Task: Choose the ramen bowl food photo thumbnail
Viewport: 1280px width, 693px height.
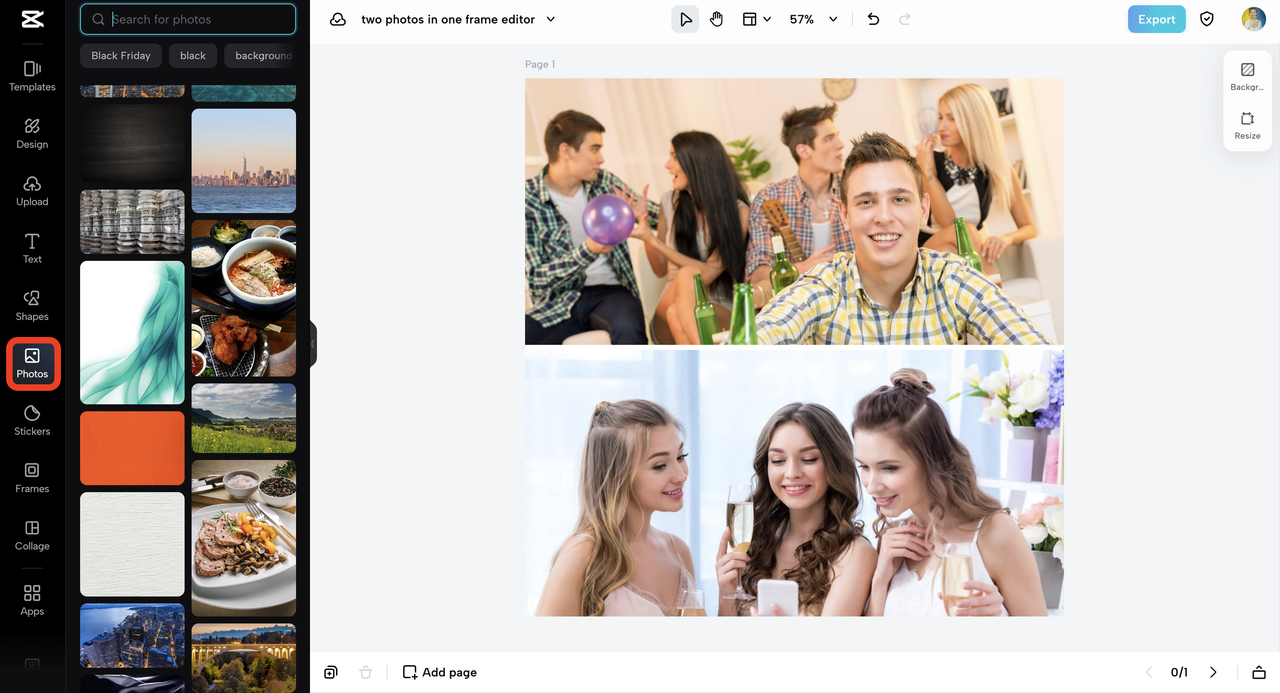Action: [x=244, y=298]
